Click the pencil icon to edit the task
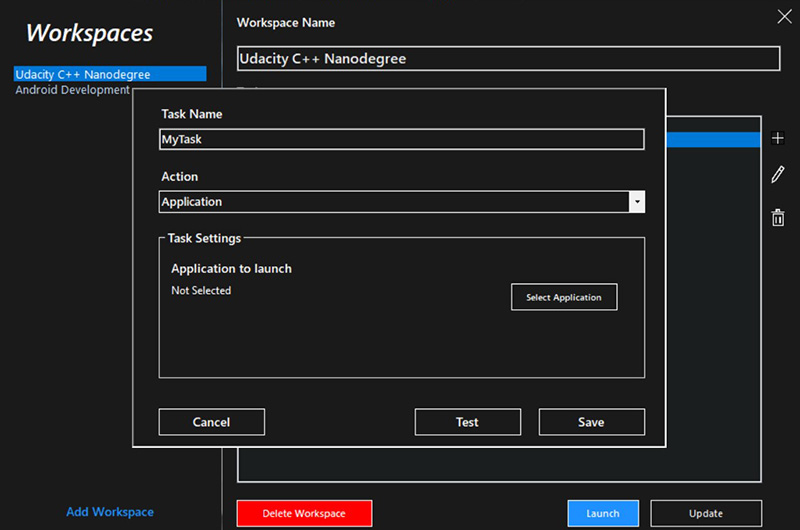The image size is (800, 530). pyautogui.click(x=778, y=175)
